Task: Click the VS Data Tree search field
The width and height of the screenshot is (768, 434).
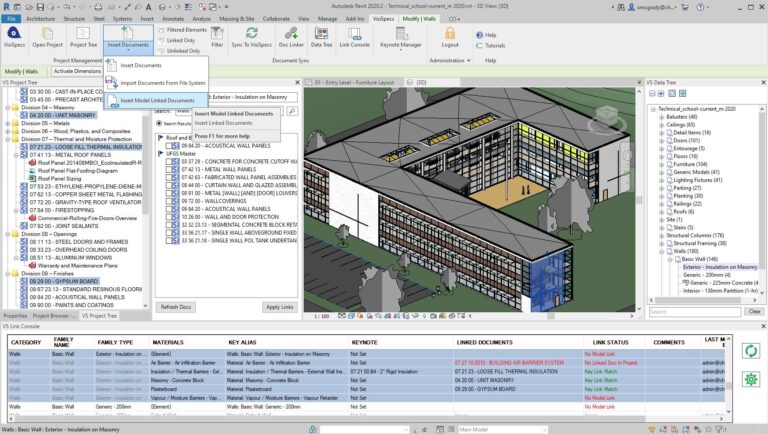Action: [694, 311]
